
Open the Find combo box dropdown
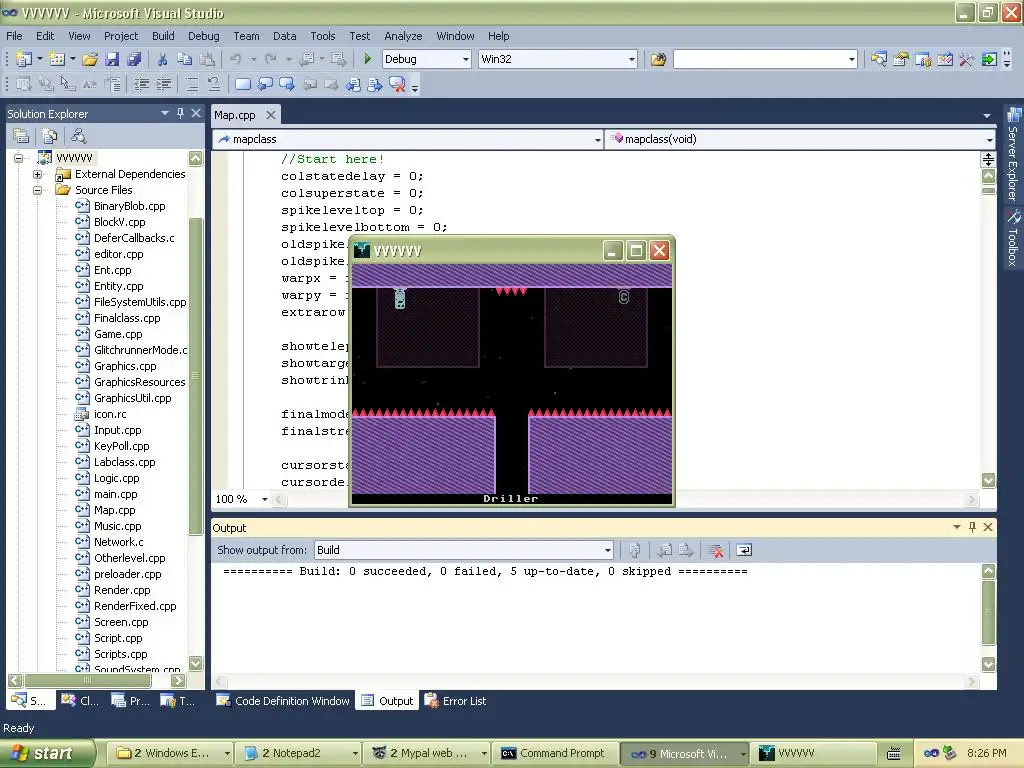coord(851,59)
